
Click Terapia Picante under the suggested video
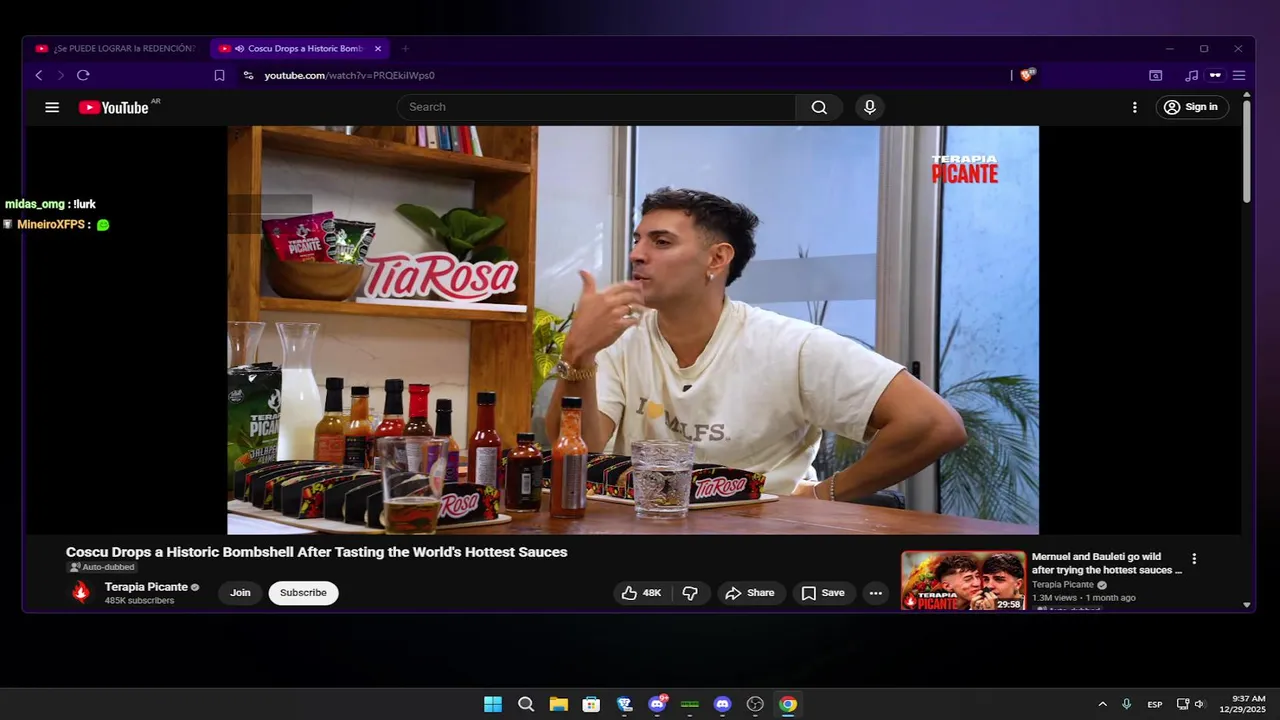tap(1063, 584)
